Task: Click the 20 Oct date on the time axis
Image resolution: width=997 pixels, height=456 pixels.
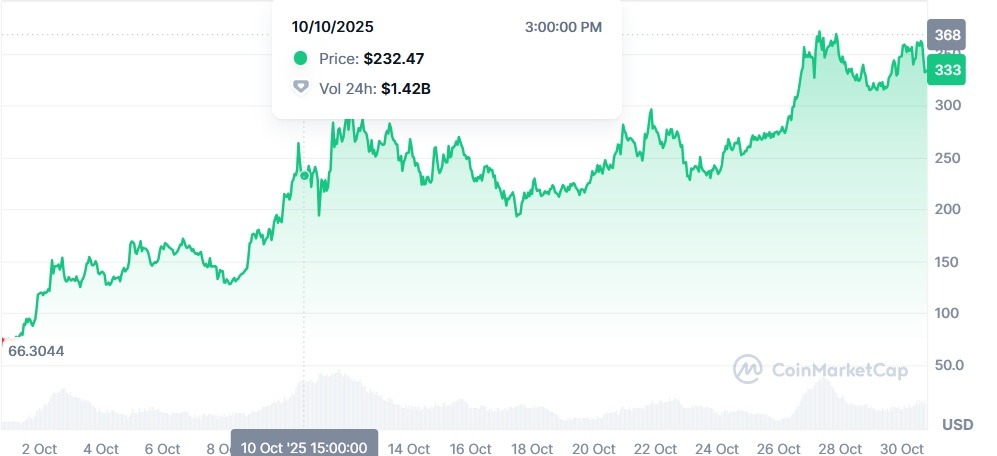Action: [x=594, y=448]
